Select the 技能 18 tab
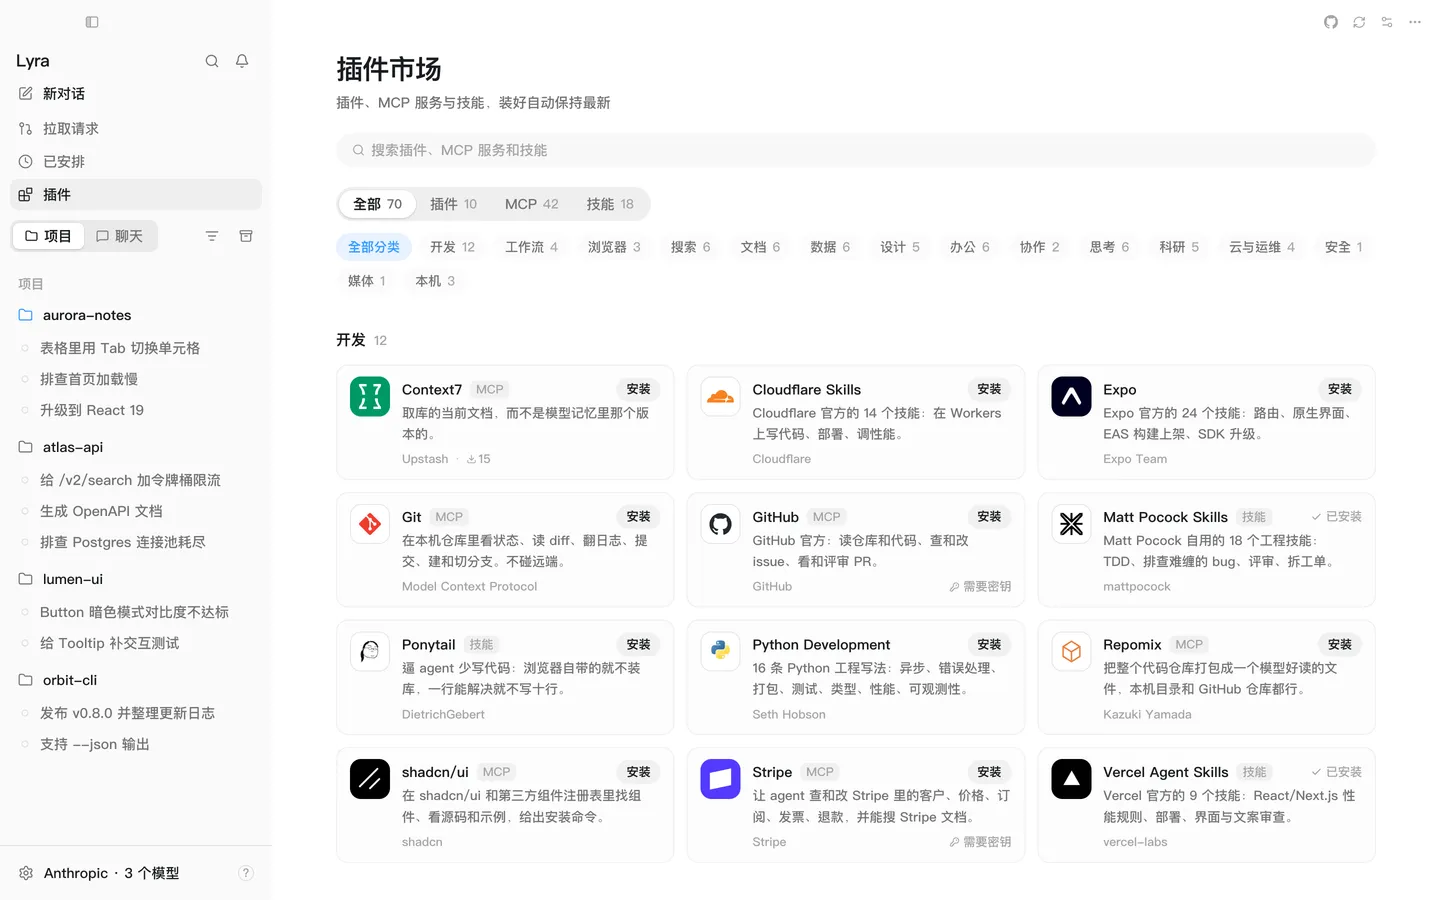This screenshot has height=900, width=1440. pos(610,204)
